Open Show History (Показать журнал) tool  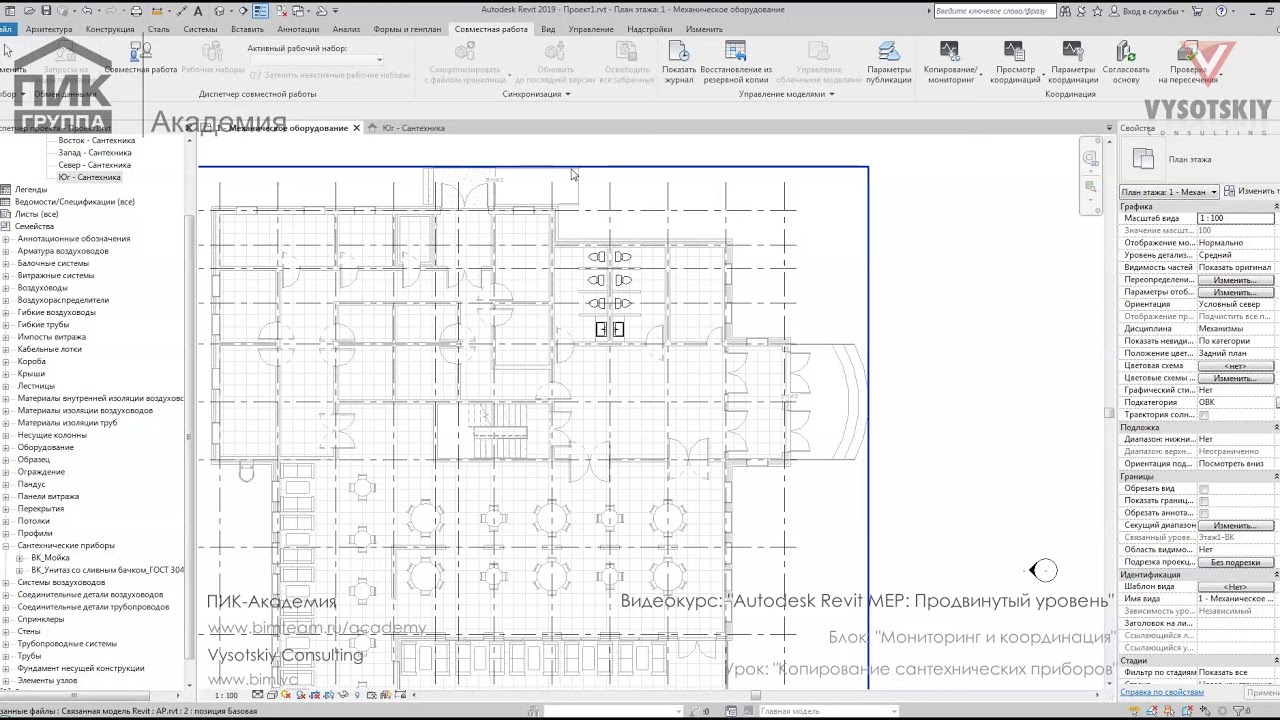[x=679, y=62]
